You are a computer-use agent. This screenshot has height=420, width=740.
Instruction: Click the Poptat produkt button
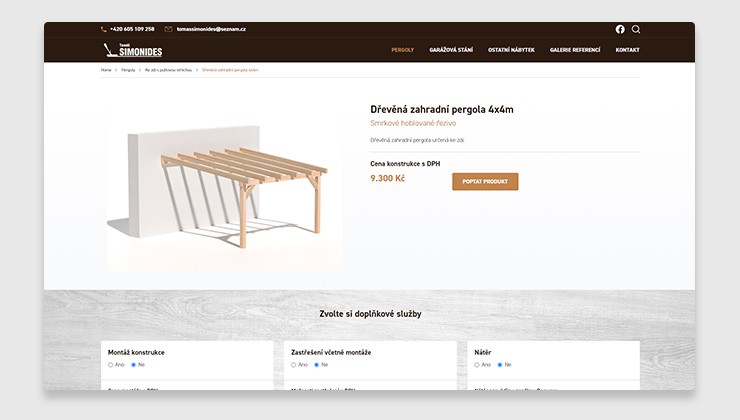pos(485,182)
